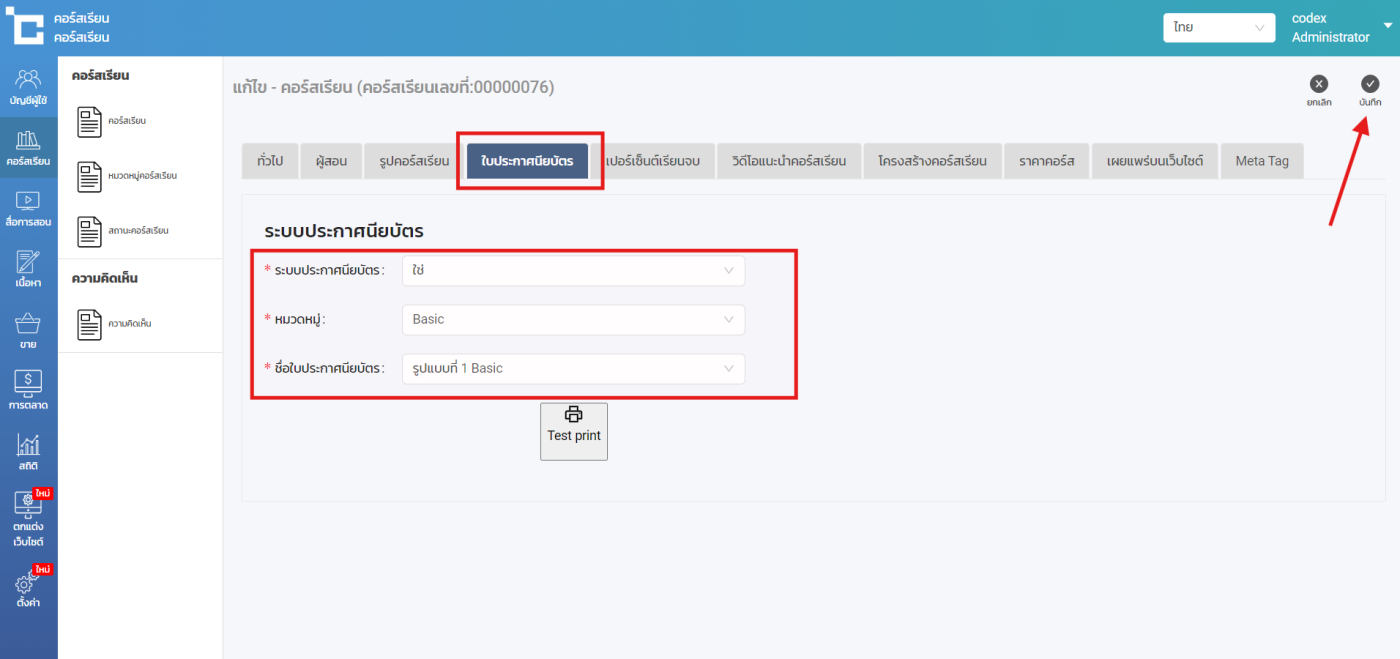1400x659 pixels.
Task: Open the บัญชีผู้ใช้ (user accounts) sidebar icon
Action: pyautogui.click(x=28, y=80)
